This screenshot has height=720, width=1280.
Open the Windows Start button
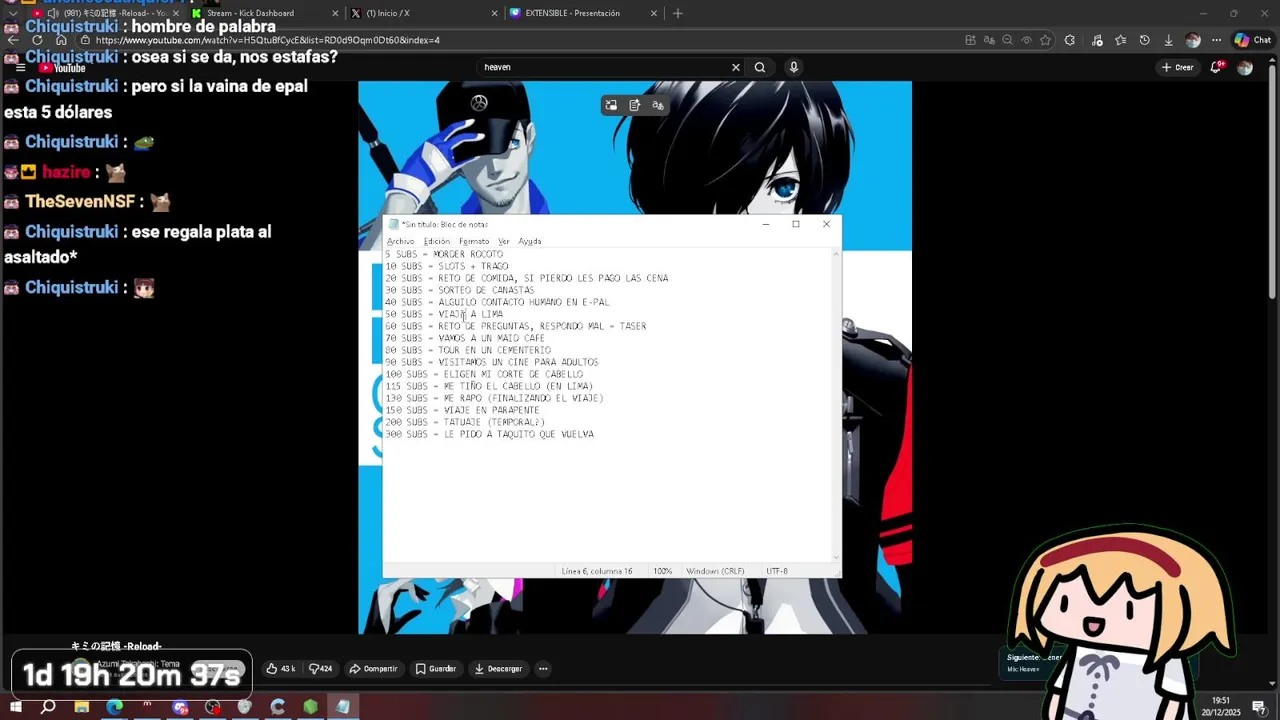(x=14, y=707)
